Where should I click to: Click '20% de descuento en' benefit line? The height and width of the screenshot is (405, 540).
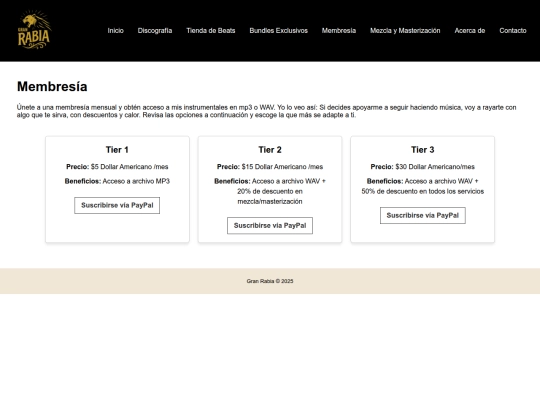click(x=270, y=191)
